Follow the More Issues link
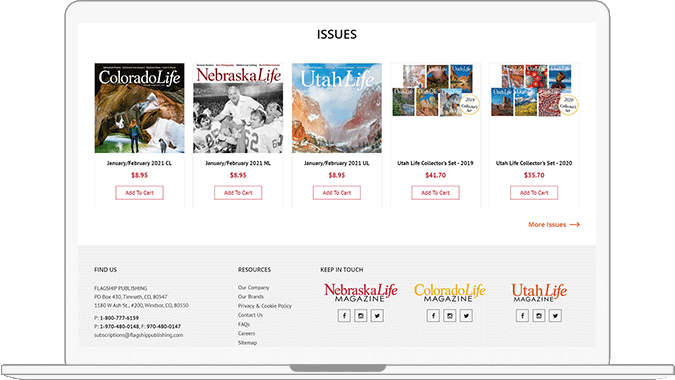The width and height of the screenshot is (675, 380). 554,225
